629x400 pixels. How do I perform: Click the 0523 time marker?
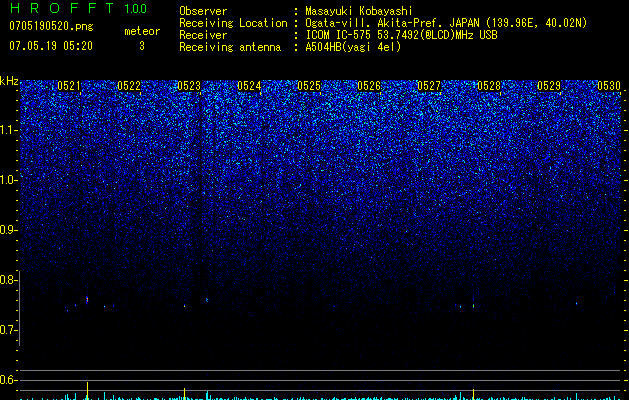[189, 86]
